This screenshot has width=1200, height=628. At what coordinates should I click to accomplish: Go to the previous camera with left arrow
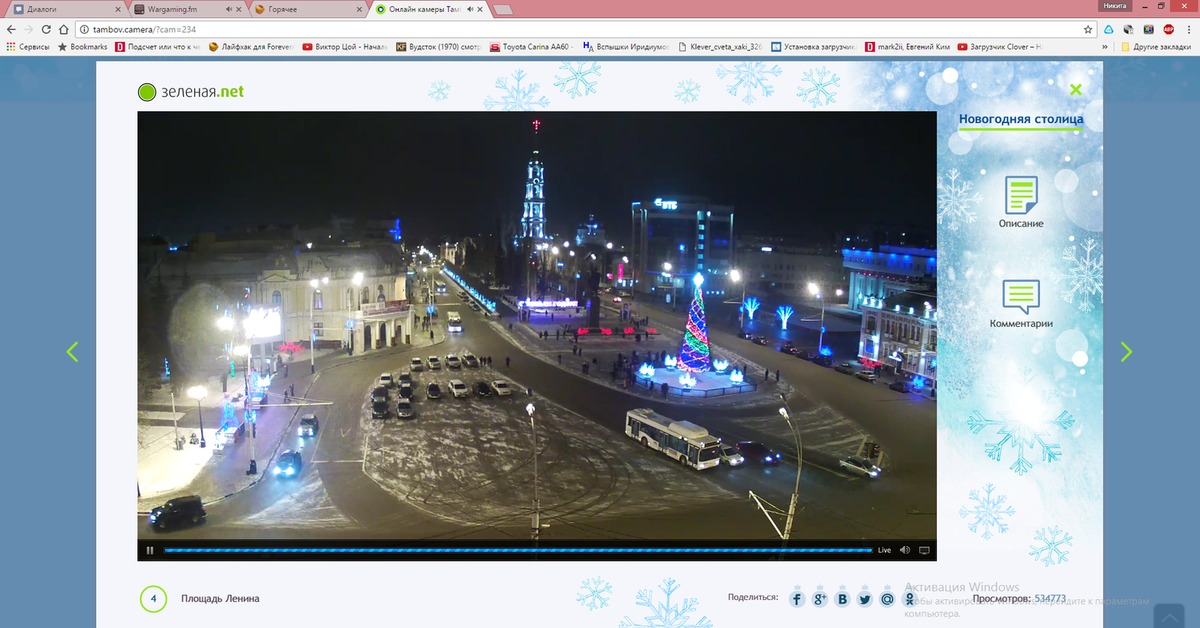click(72, 352)
